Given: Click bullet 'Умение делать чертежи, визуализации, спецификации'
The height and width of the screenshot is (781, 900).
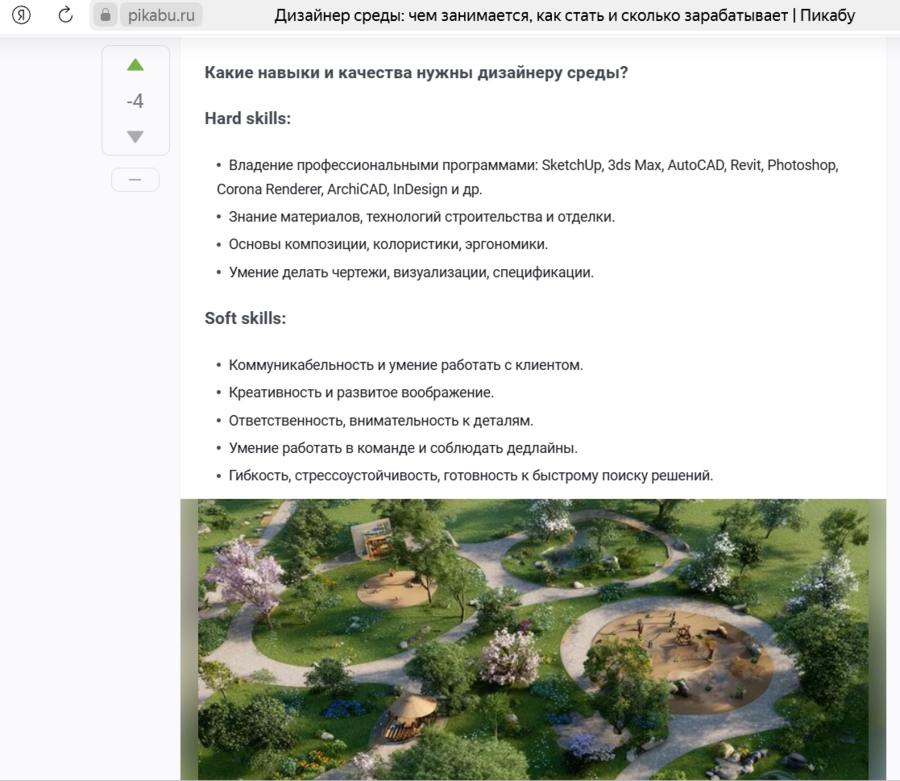Looking at the screenshot, I should (411, 272).
